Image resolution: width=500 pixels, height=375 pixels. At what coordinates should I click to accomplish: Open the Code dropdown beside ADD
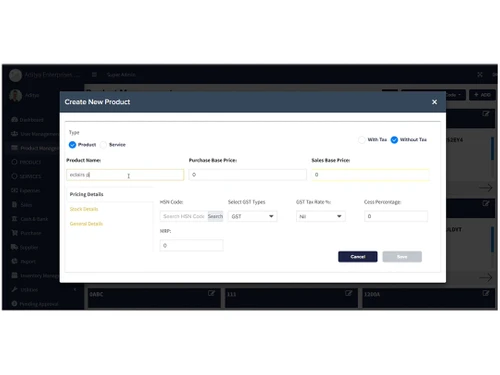click(456, 95)
